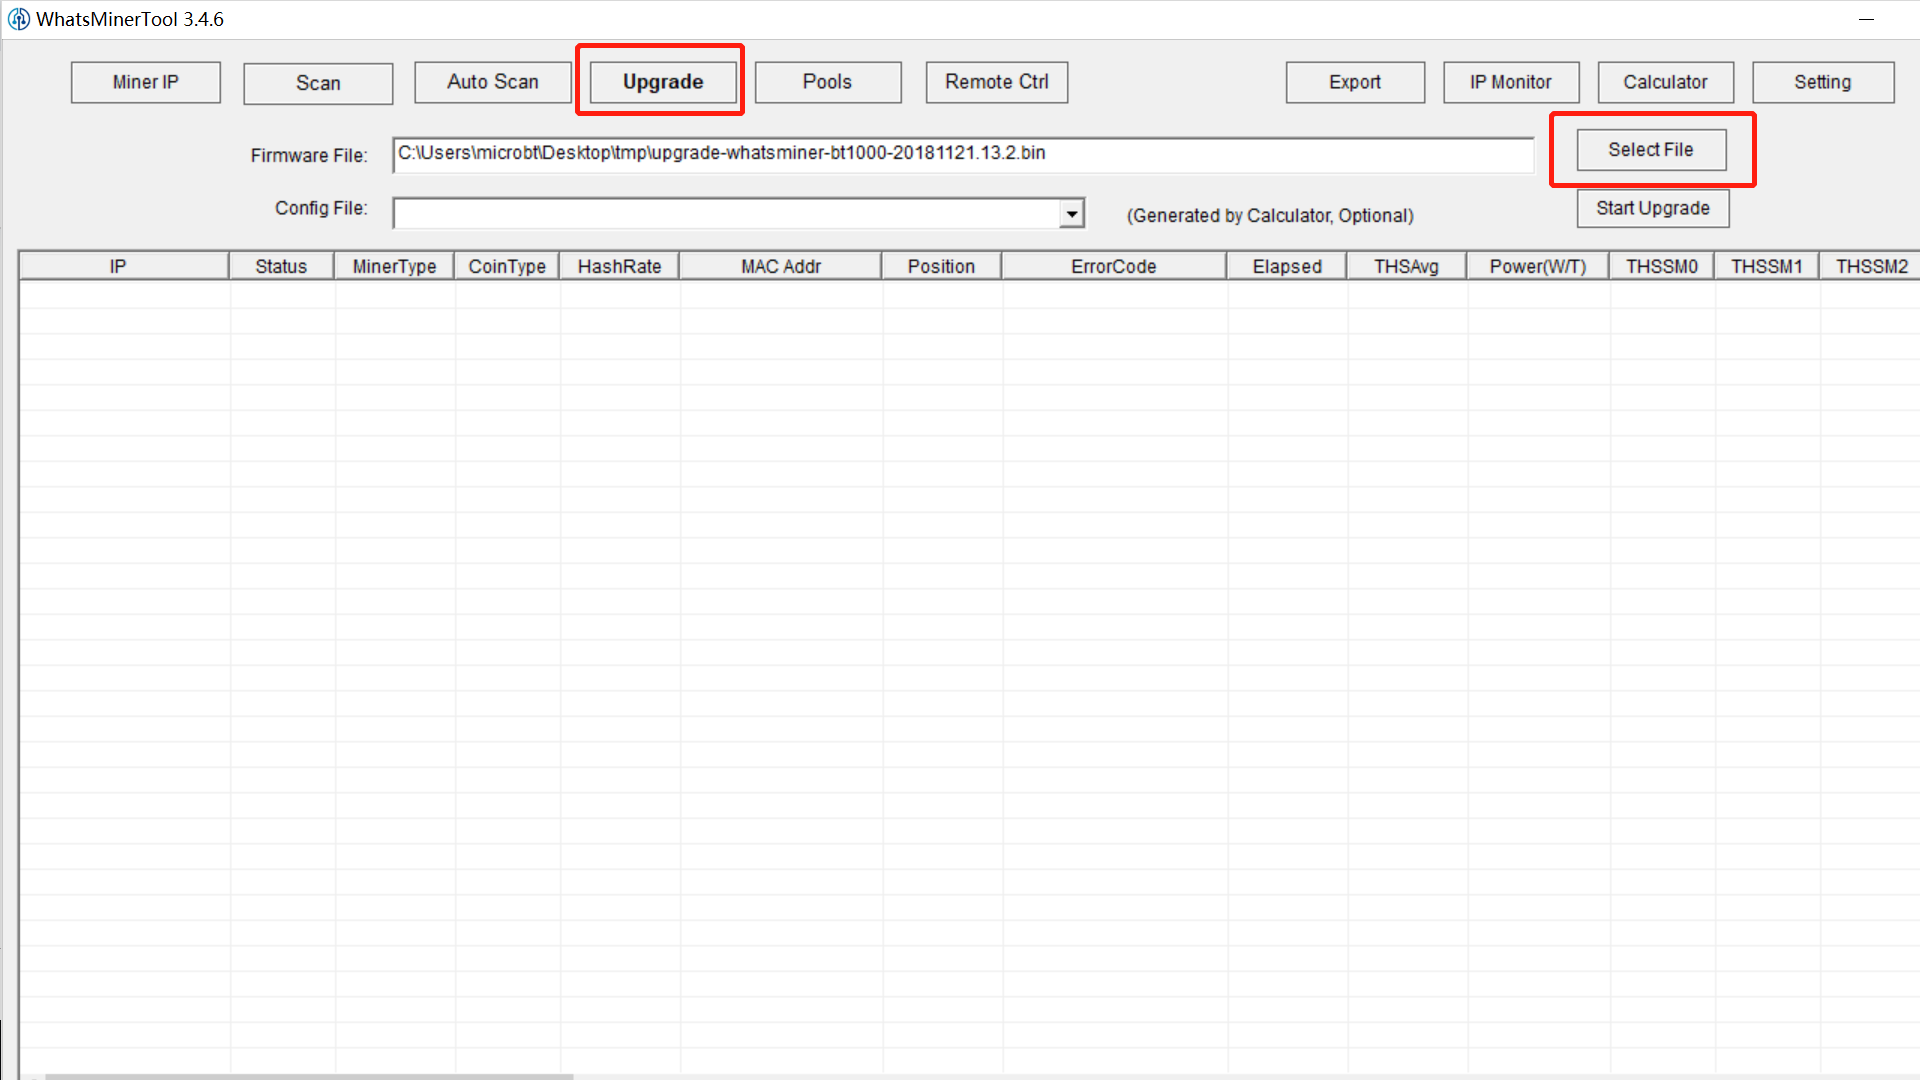Click the IP column header
Image resolution: width=1920 pixels, height=1080 pixels.
[117, 265]
